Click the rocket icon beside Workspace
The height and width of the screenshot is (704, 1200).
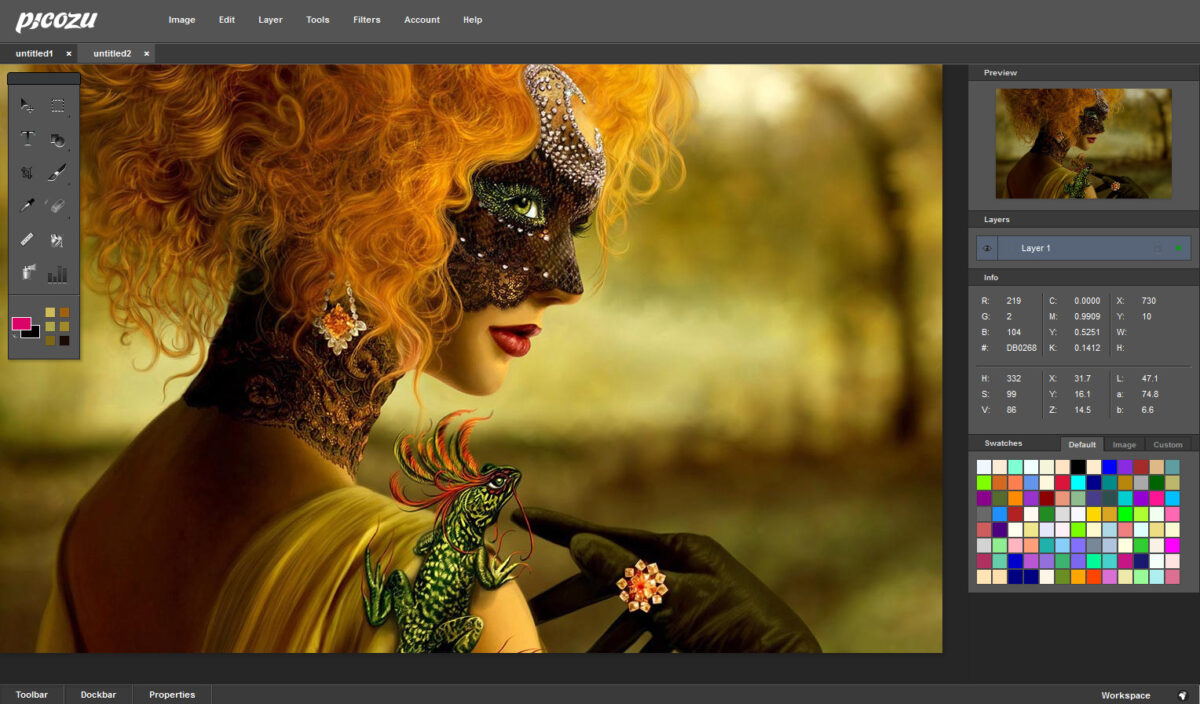(1182, 695)
